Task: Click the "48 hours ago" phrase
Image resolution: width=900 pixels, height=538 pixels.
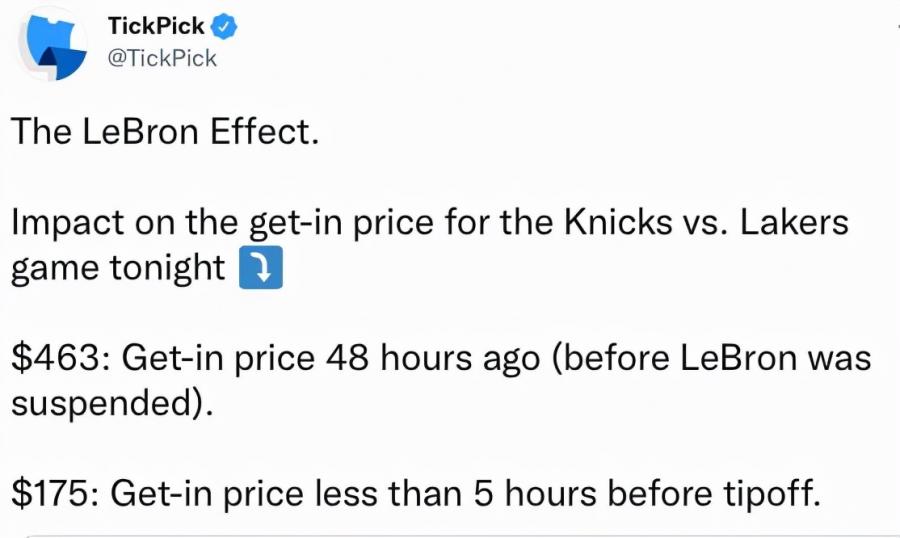Action: [x=433, y=358]
